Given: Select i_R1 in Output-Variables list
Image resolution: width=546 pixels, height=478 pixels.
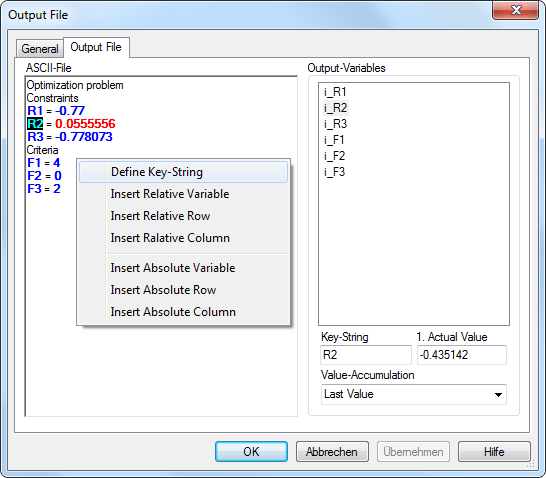Looking at the screenshot, I should (335, 92).
